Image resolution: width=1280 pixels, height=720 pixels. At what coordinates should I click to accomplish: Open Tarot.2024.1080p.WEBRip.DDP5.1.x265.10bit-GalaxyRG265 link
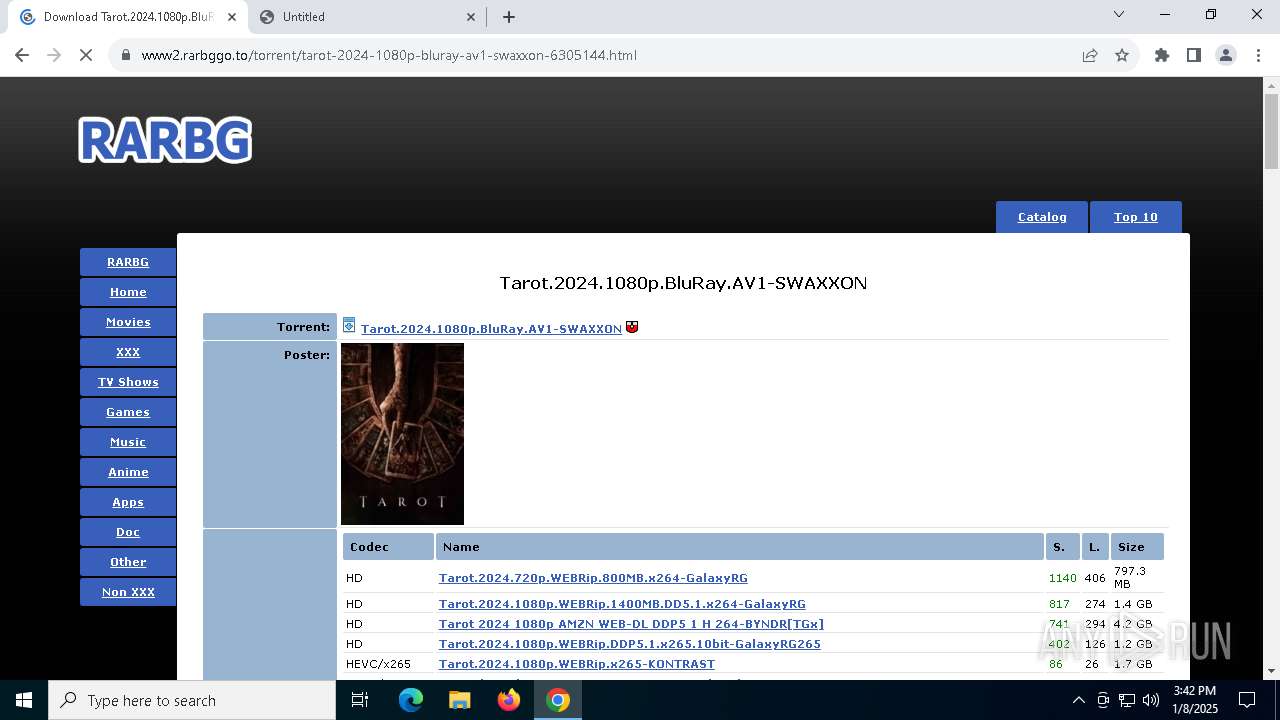(x=630, y=644)
